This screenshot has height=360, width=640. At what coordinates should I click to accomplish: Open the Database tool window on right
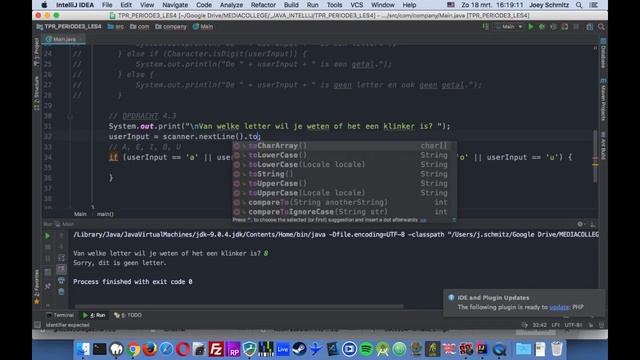pyautogui.click(x=603, y=53)
